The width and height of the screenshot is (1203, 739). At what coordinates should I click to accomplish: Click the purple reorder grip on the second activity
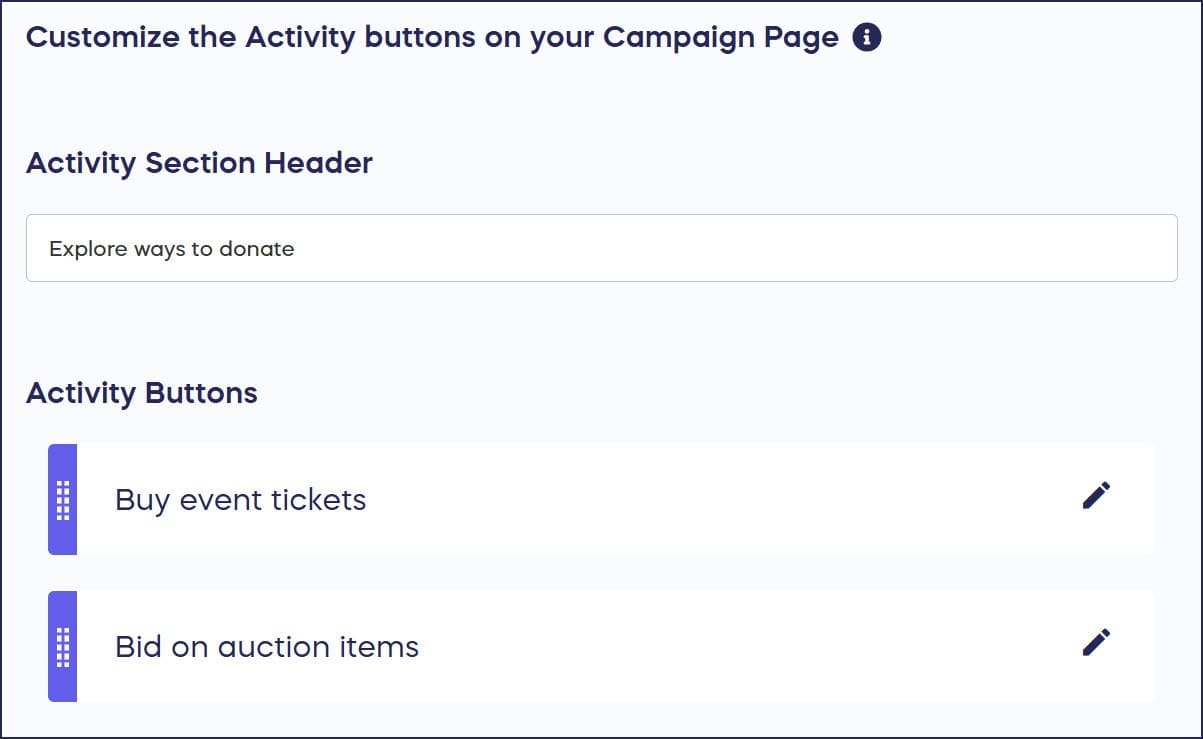pos(62,646)
